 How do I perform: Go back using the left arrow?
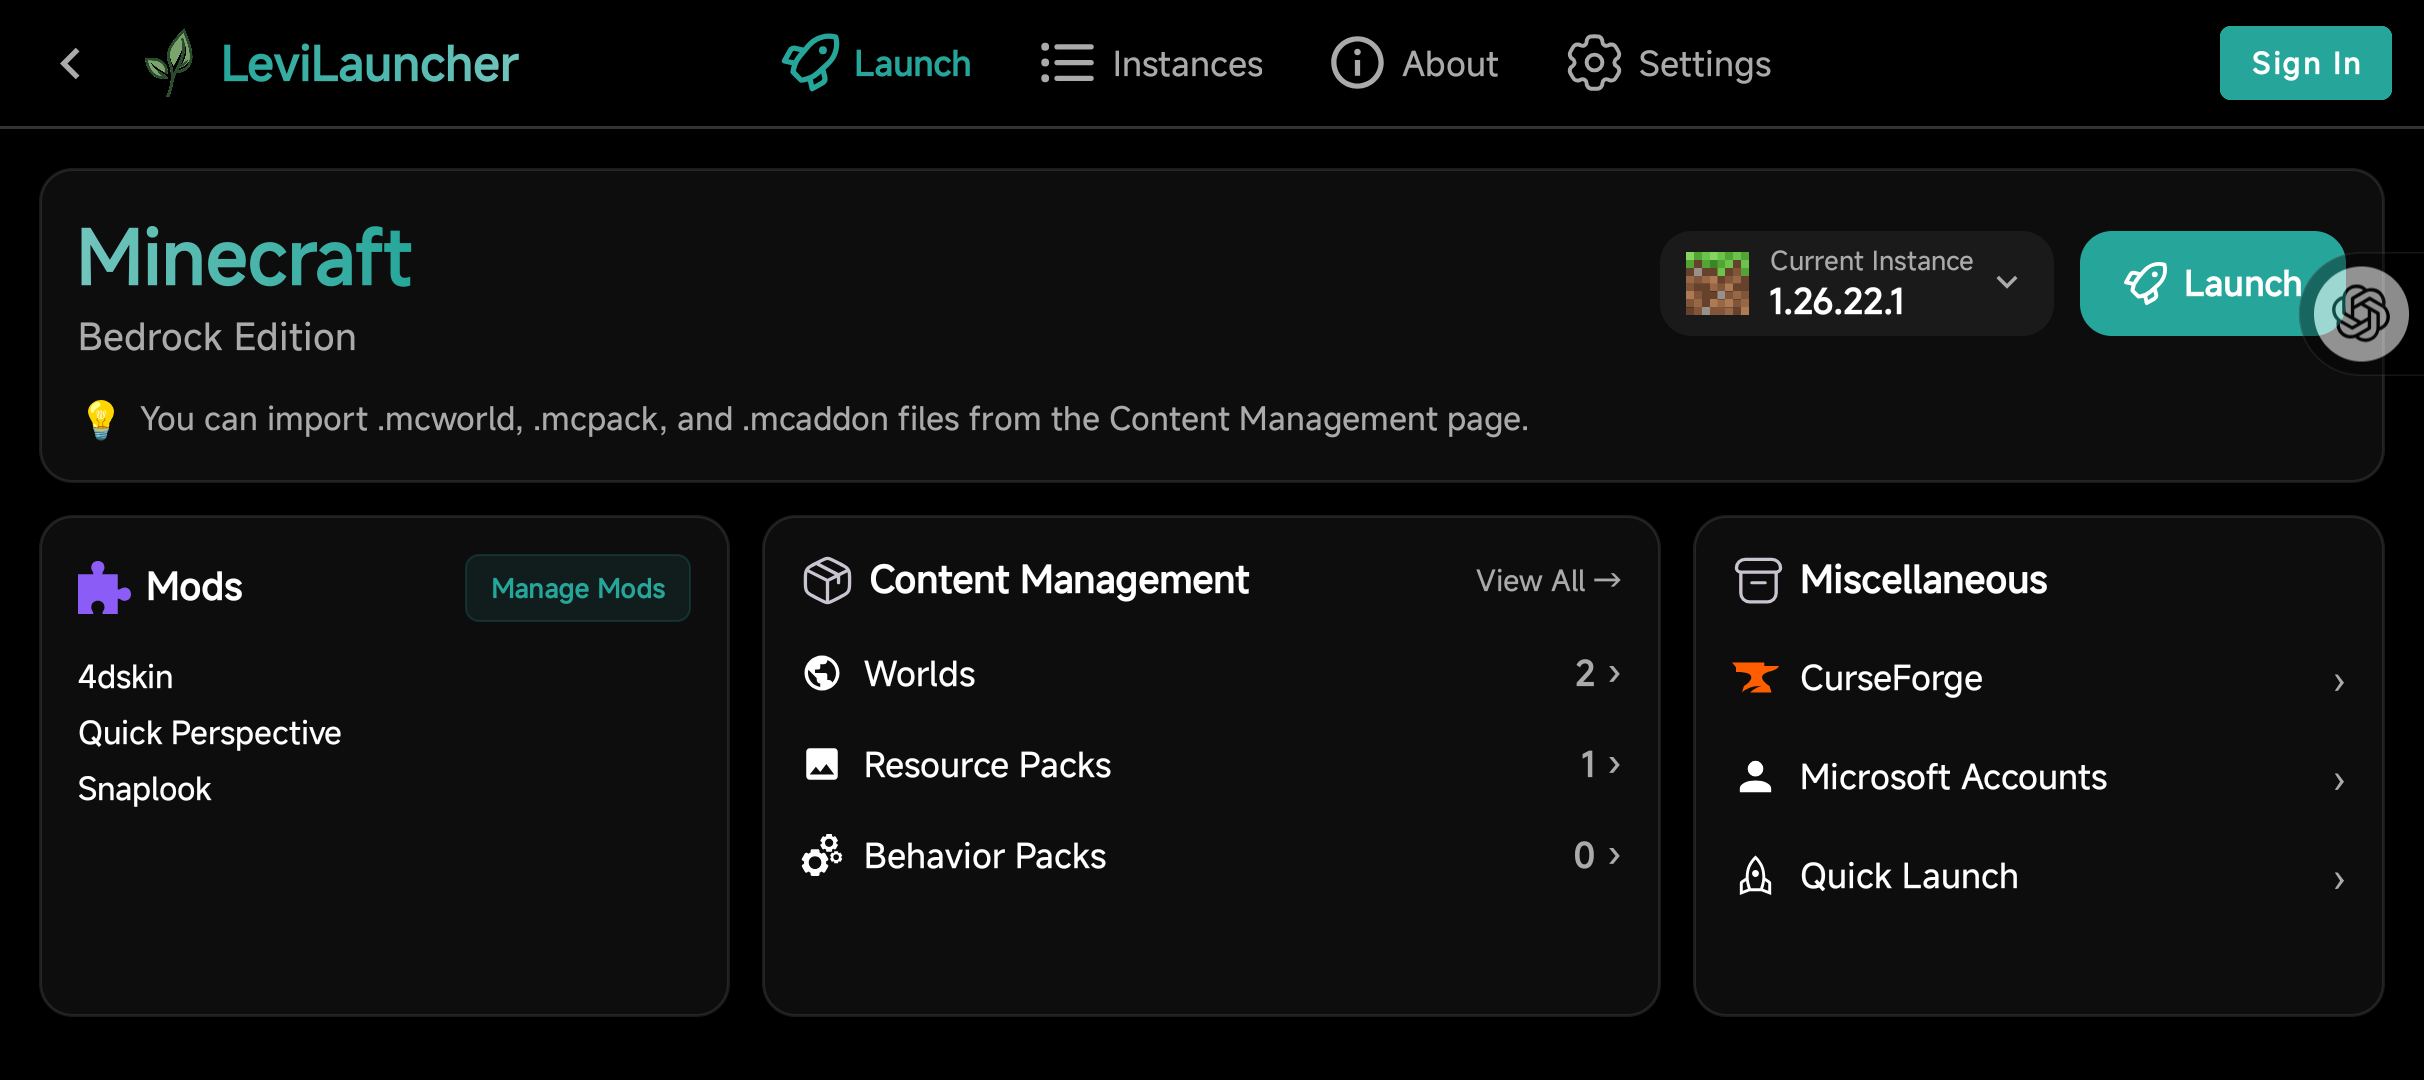click(70, 64)
